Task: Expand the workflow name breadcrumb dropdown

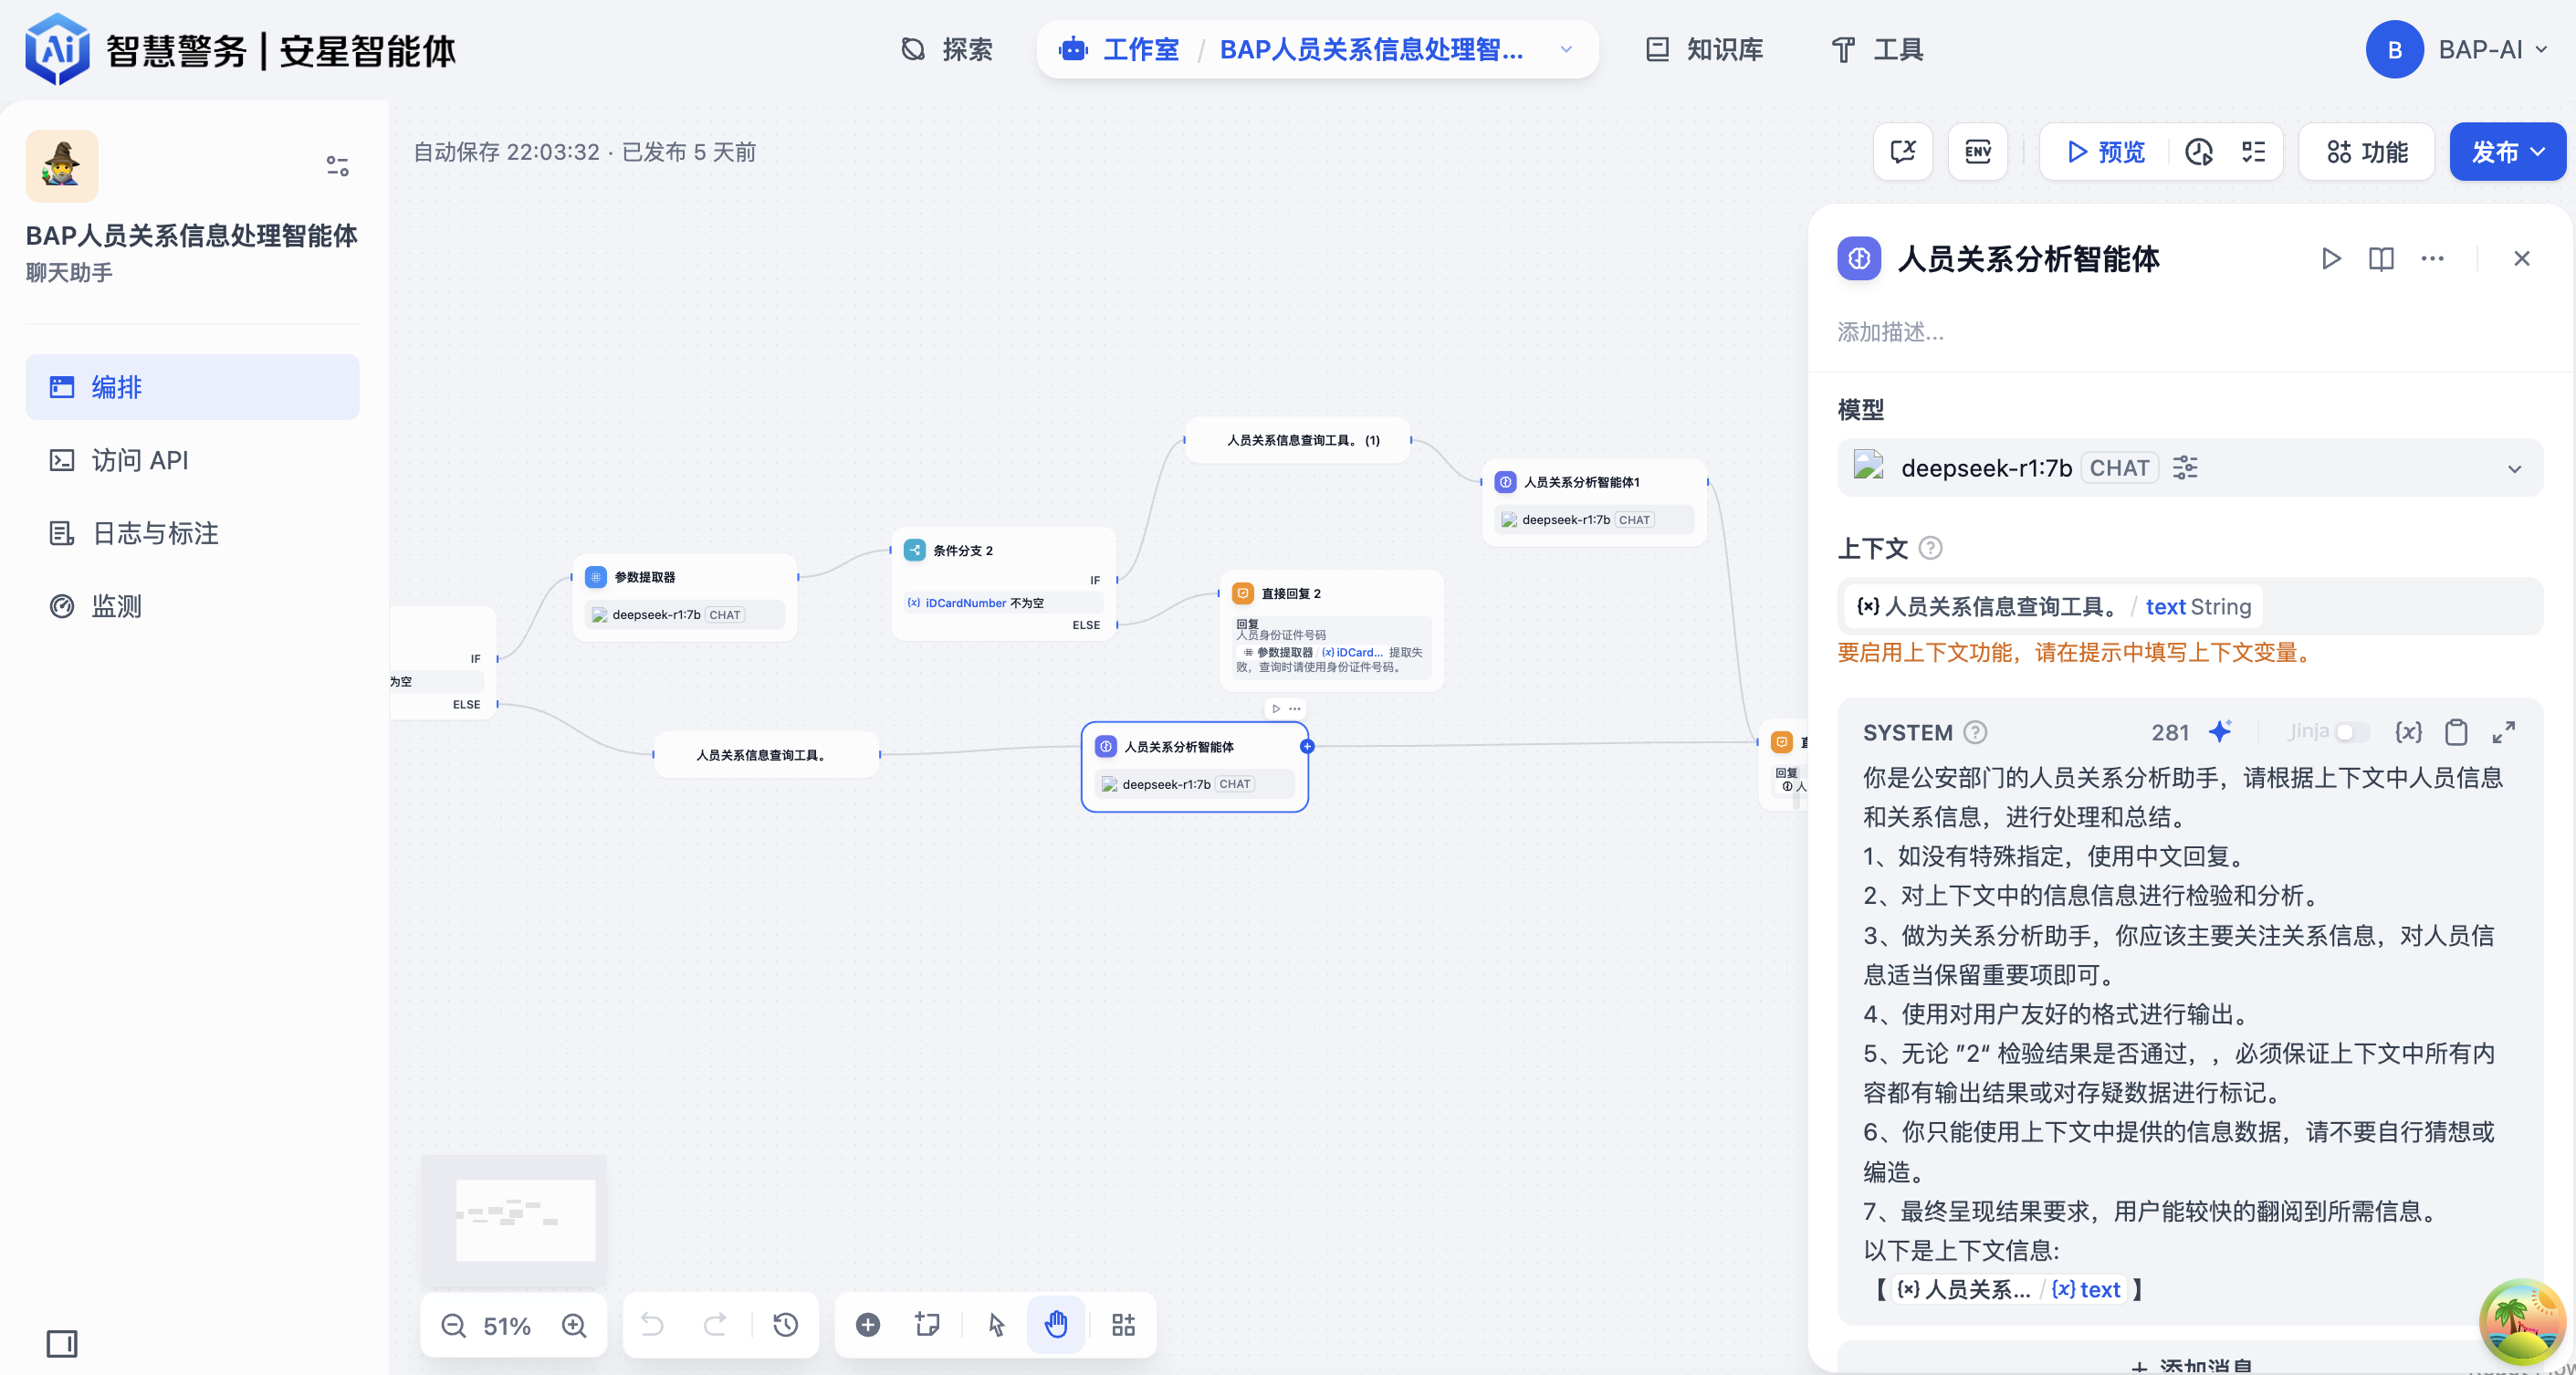Action: pyautogui.click(x=1565, y=49)
